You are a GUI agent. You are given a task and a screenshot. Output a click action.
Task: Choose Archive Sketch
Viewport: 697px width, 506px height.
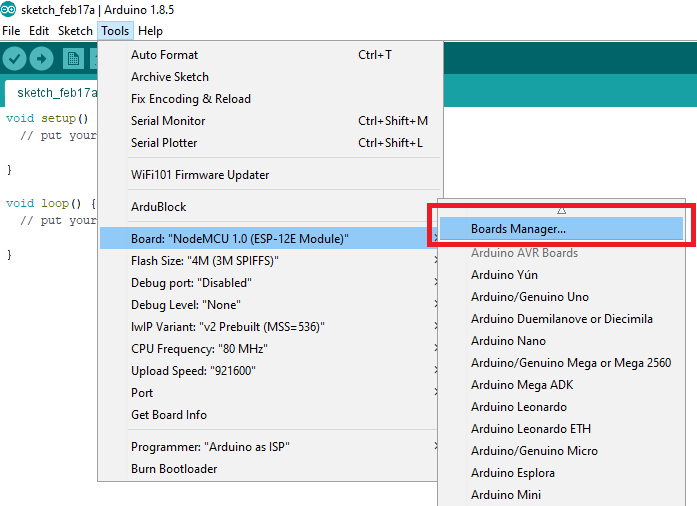271,77
